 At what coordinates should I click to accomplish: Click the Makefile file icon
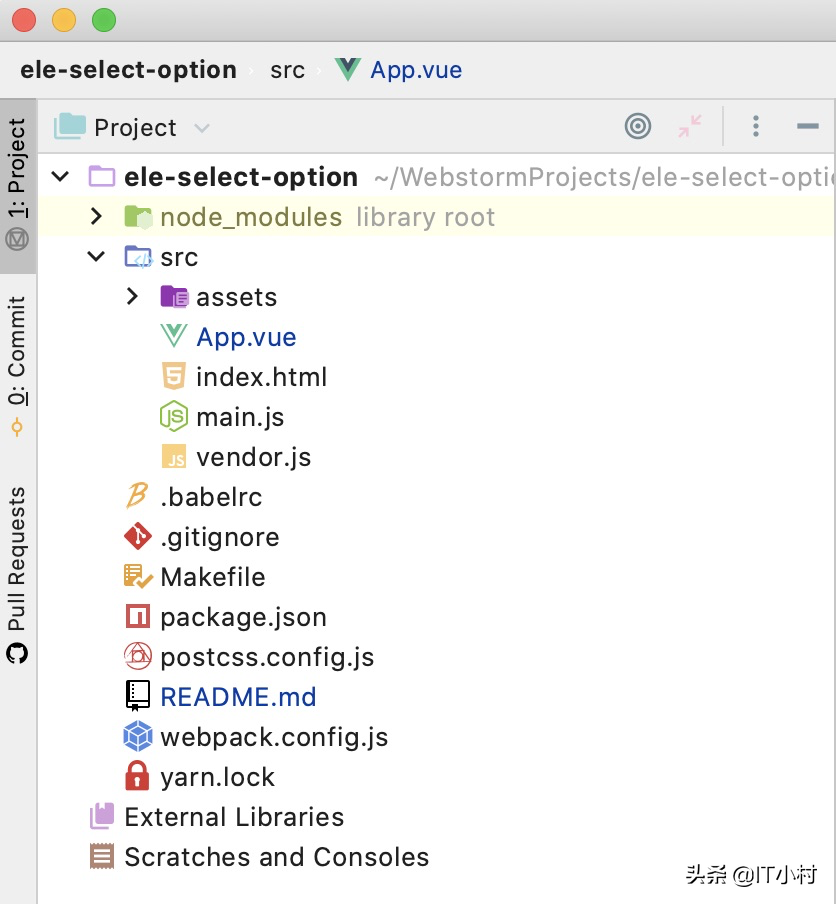(x=138, y=577)
